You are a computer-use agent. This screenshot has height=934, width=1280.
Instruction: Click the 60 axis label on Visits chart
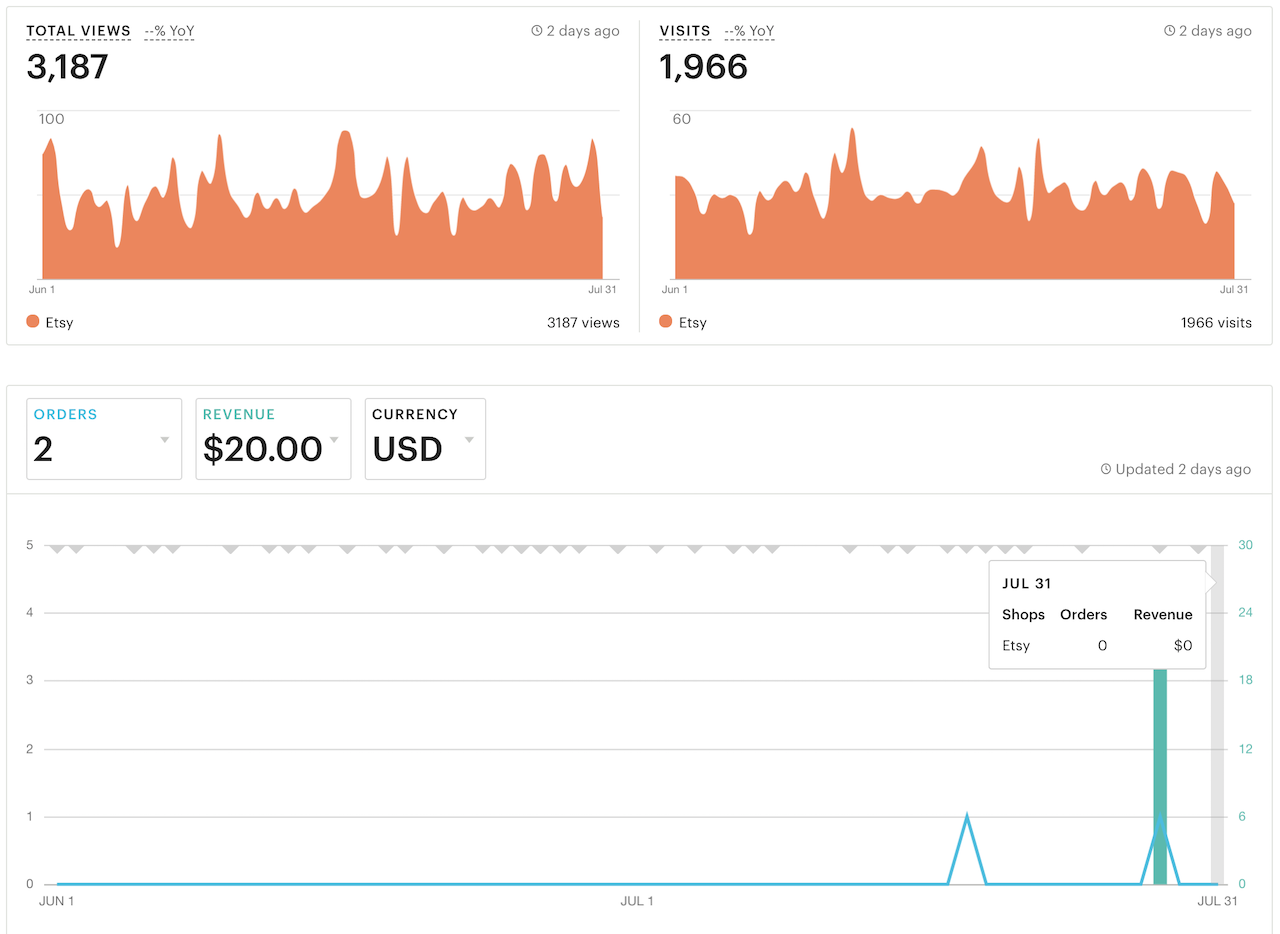click(x=681, y=119)
